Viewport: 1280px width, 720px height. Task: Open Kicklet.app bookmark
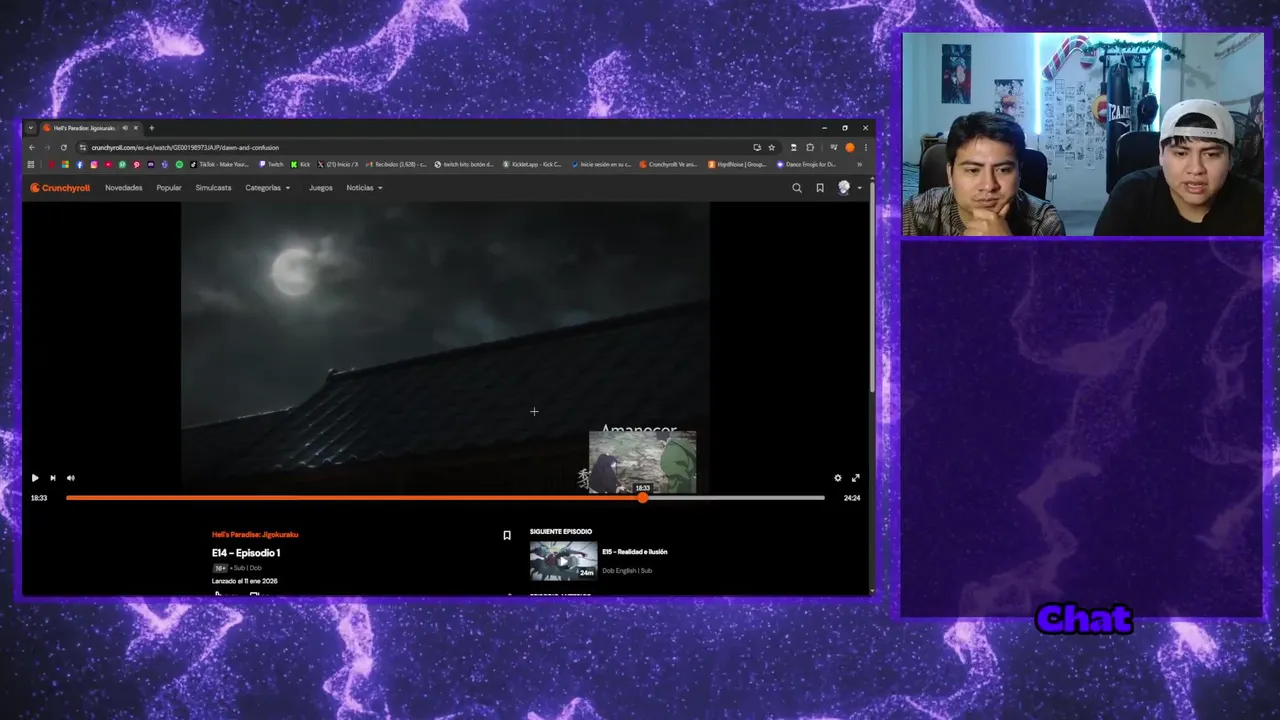[x=532, y=164]
